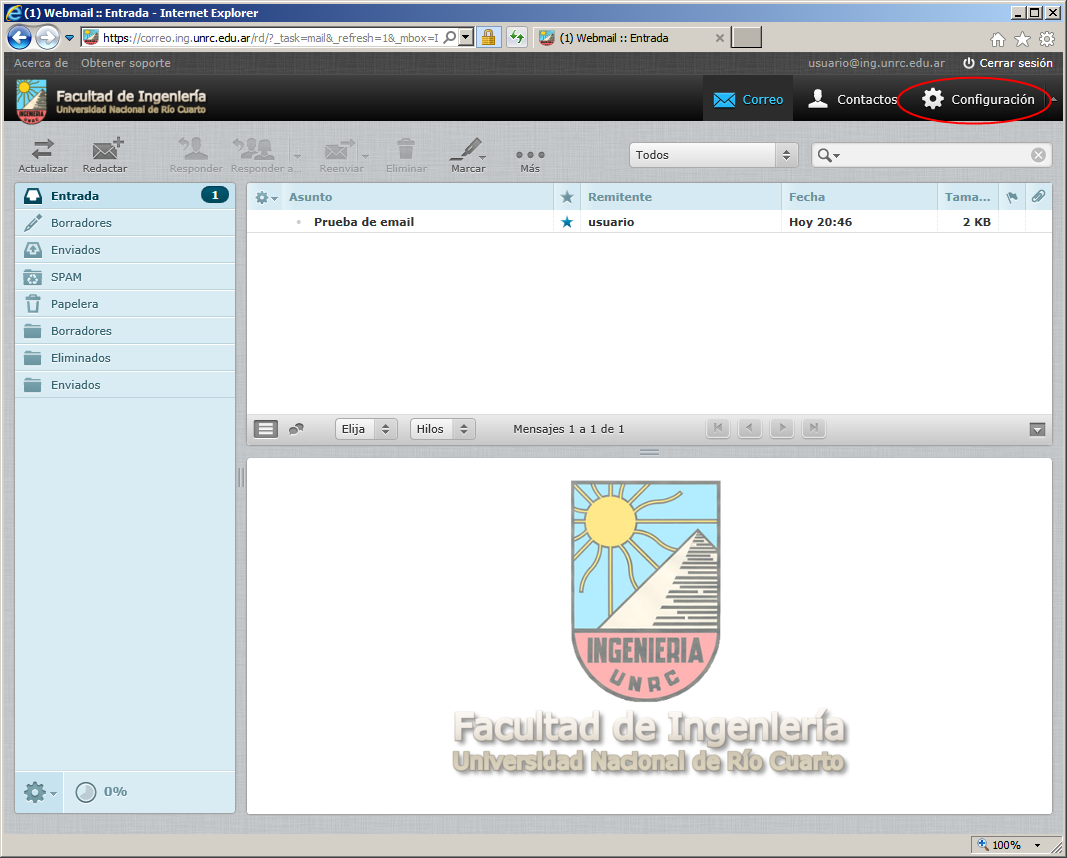Open the Borradores folder with pencil icon
The width and height of the screenshot is (1067, 858).
pyautogui.click(x=125, y=222)
